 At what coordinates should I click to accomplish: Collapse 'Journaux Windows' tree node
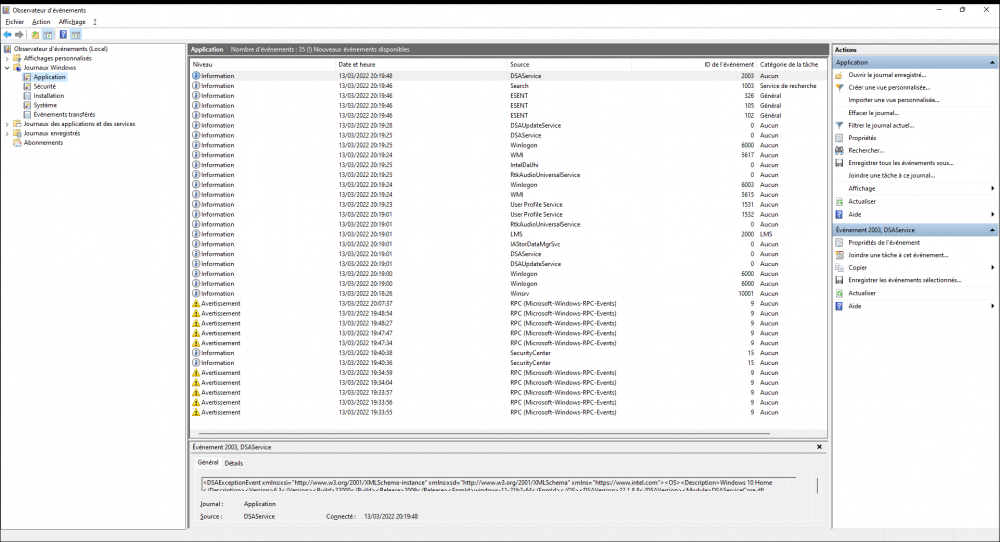click(7, 68)
